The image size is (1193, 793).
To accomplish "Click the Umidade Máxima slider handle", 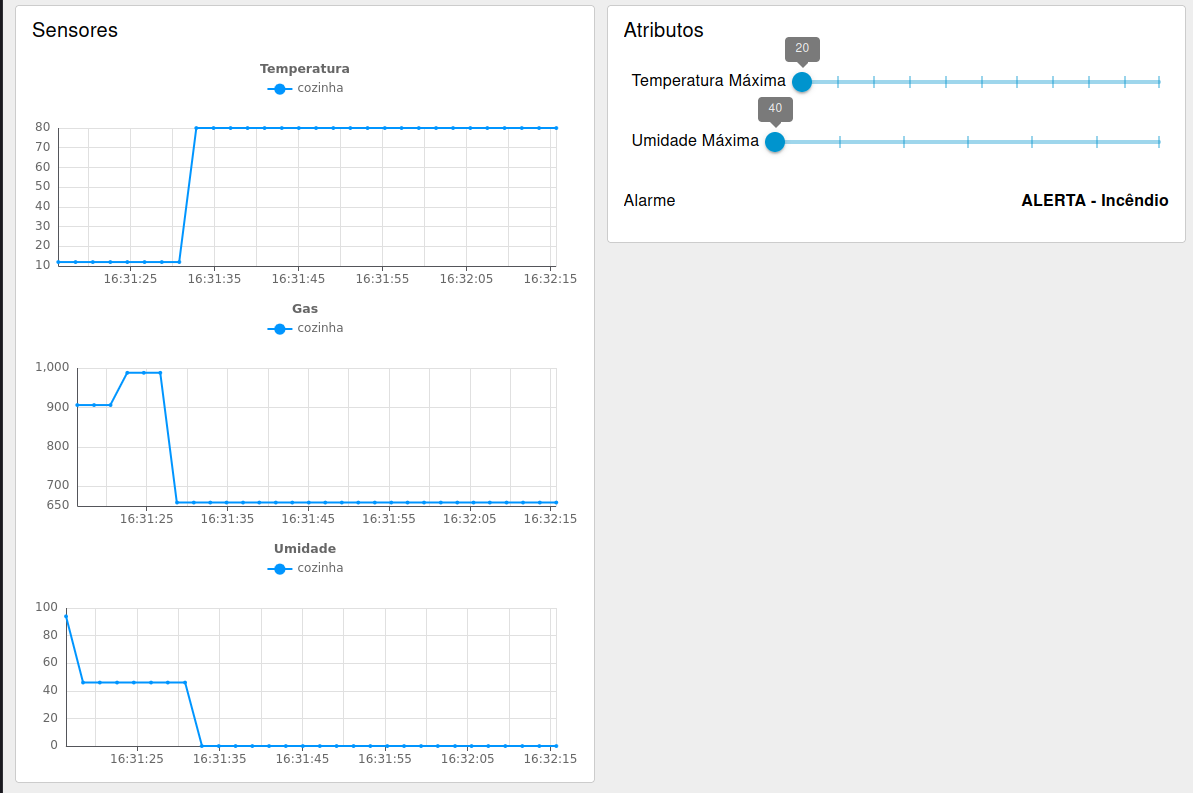I will click(x=774, y=142).
